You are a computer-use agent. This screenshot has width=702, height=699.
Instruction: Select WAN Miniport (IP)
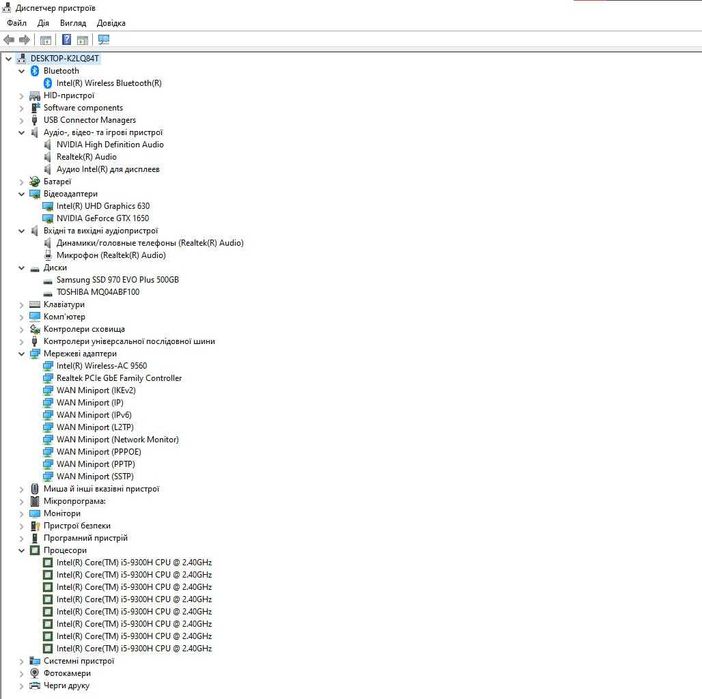(90, 403)
